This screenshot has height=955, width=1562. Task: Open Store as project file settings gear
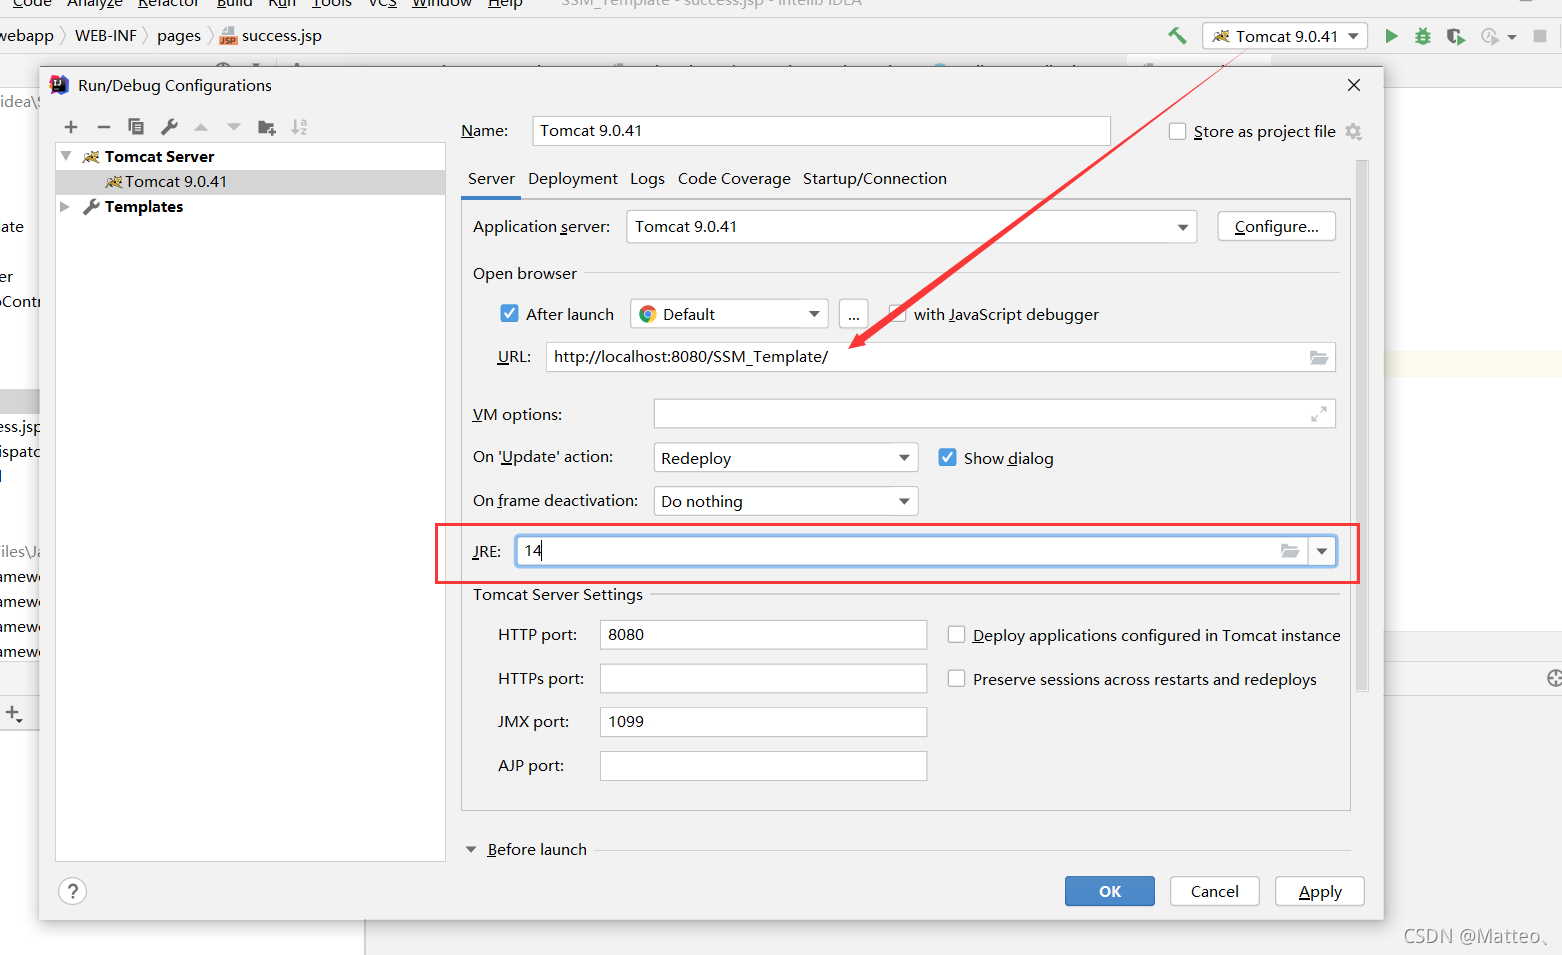point(1354,132)
